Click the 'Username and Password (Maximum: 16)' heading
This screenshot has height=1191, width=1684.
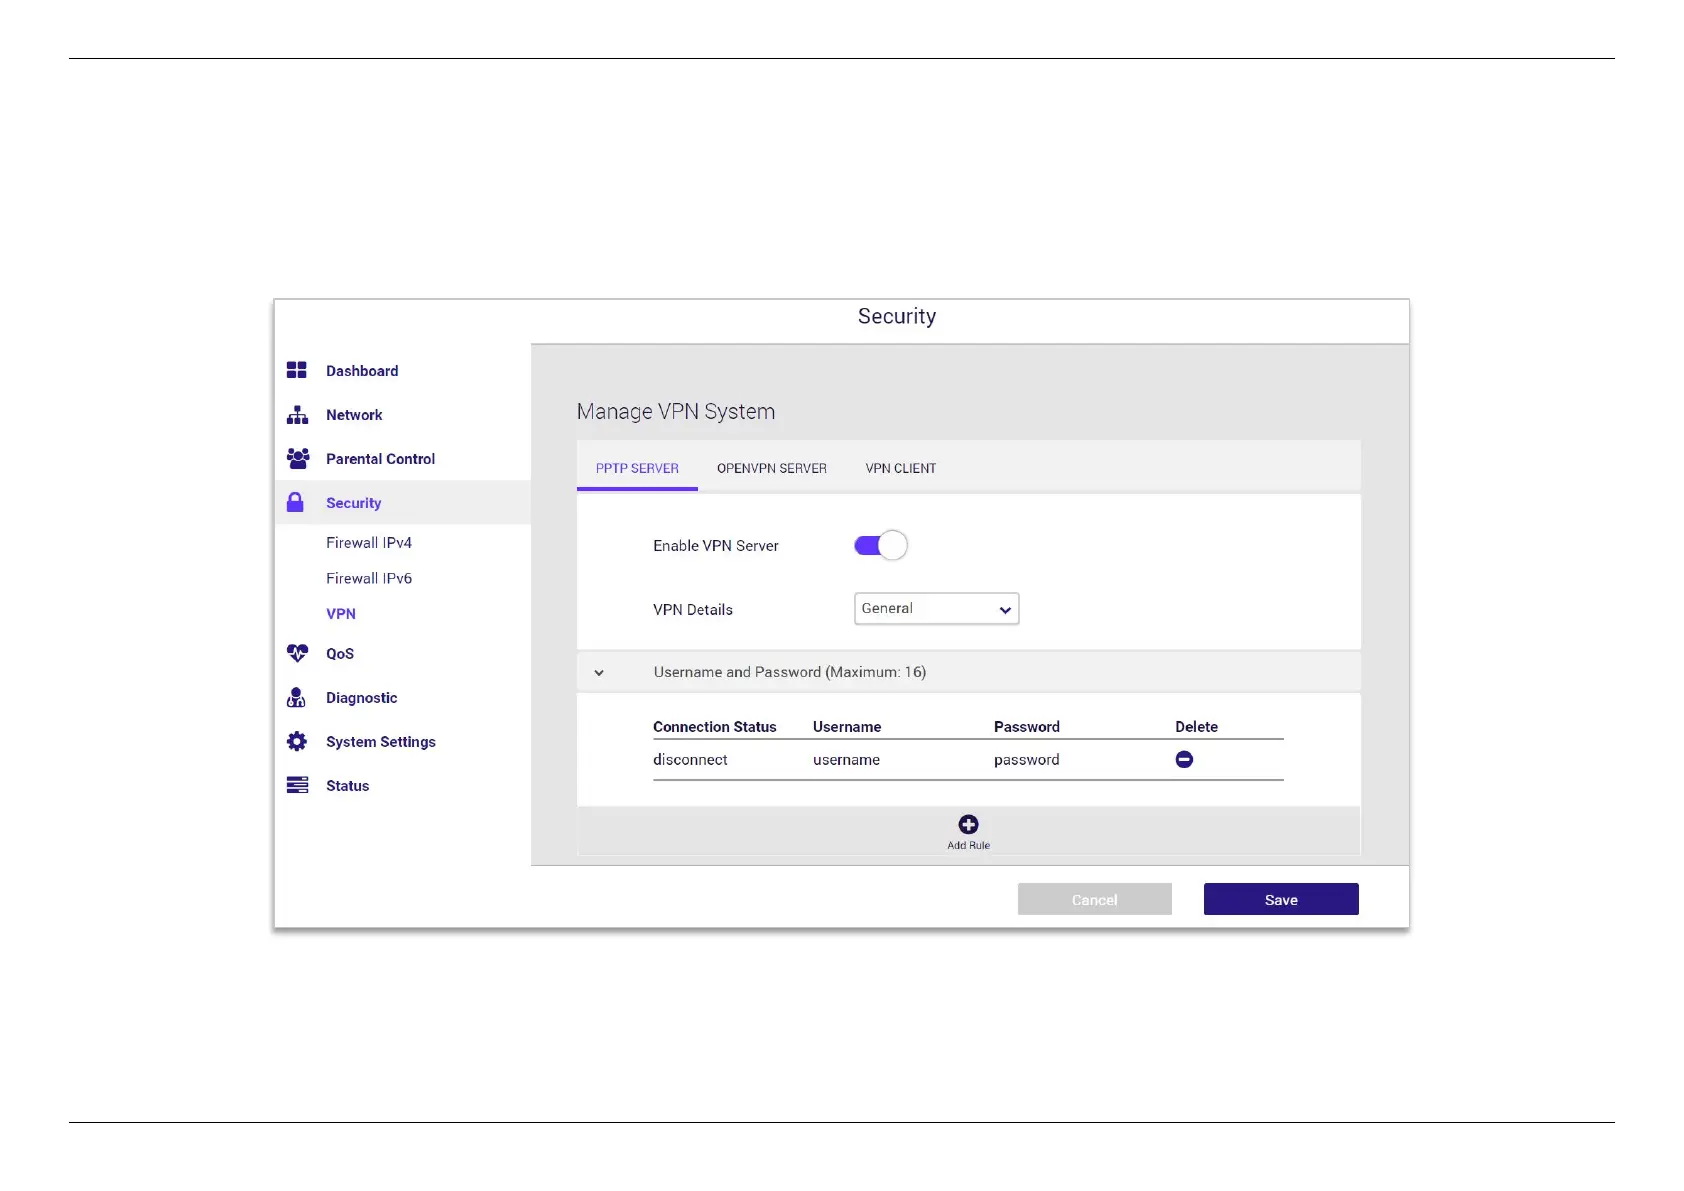pyautogui.click(x=790, y=672)
